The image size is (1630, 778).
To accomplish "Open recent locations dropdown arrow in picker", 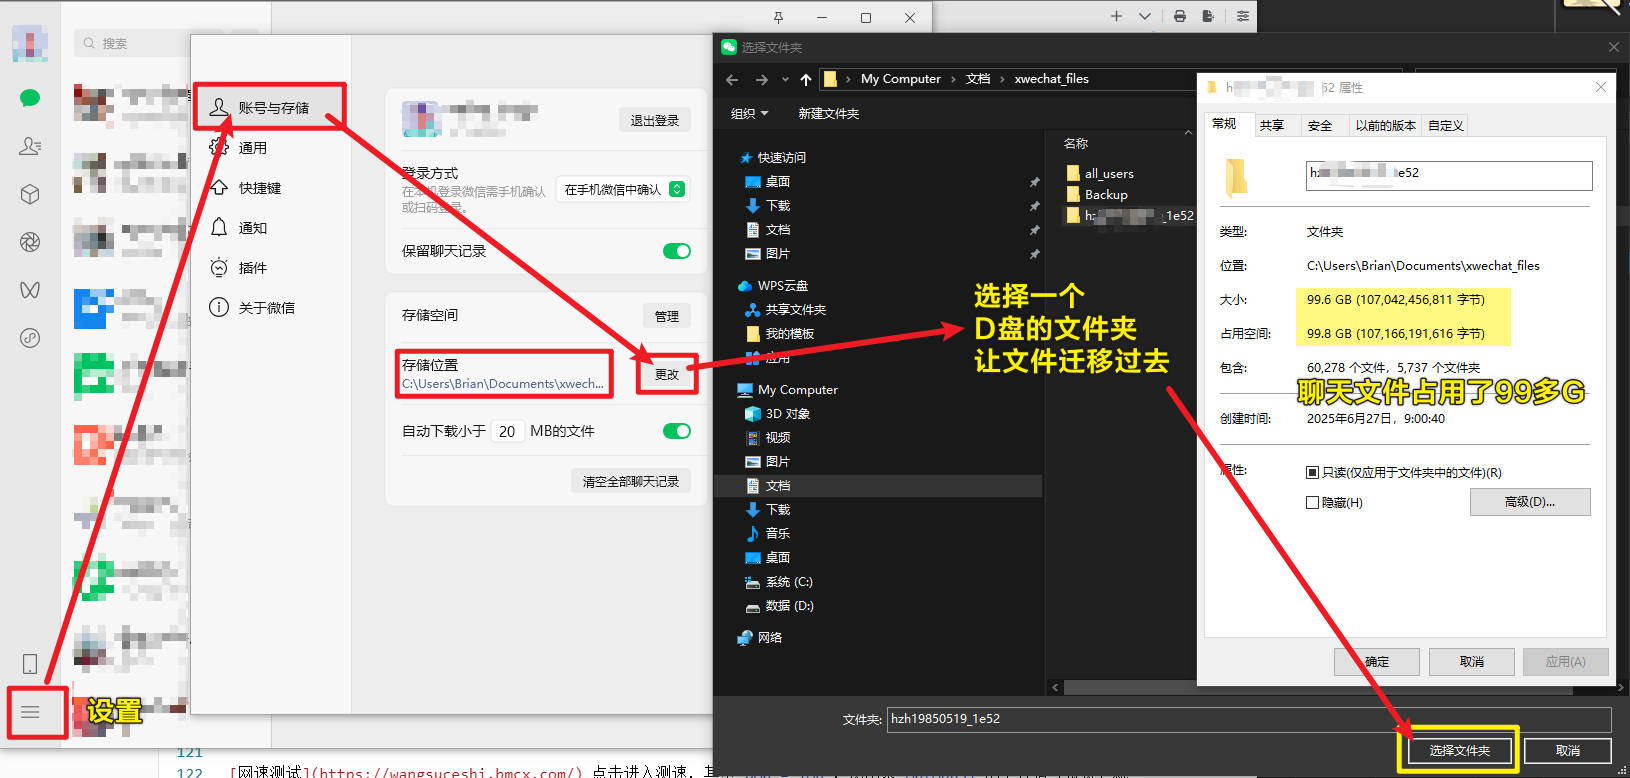I will pyautogui.click(x=785, y=79).
